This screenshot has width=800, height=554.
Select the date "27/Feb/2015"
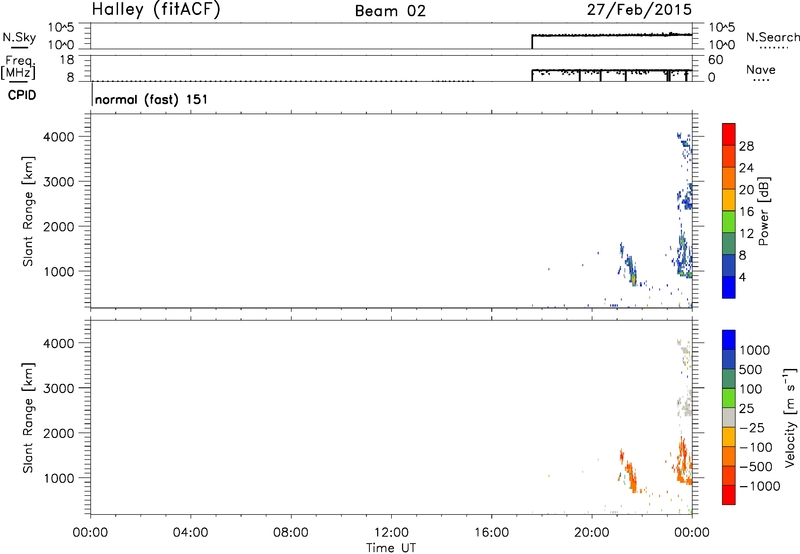pos(639,9)
